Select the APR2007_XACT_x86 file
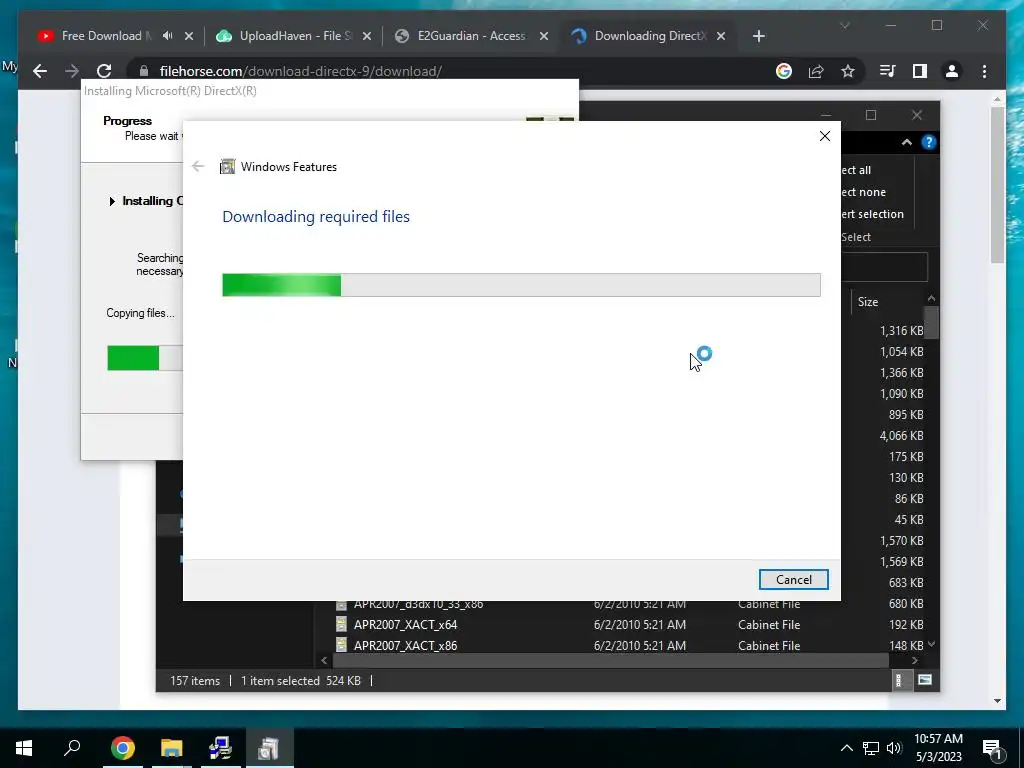This screenshot has height=768, width=1024. 406,645
